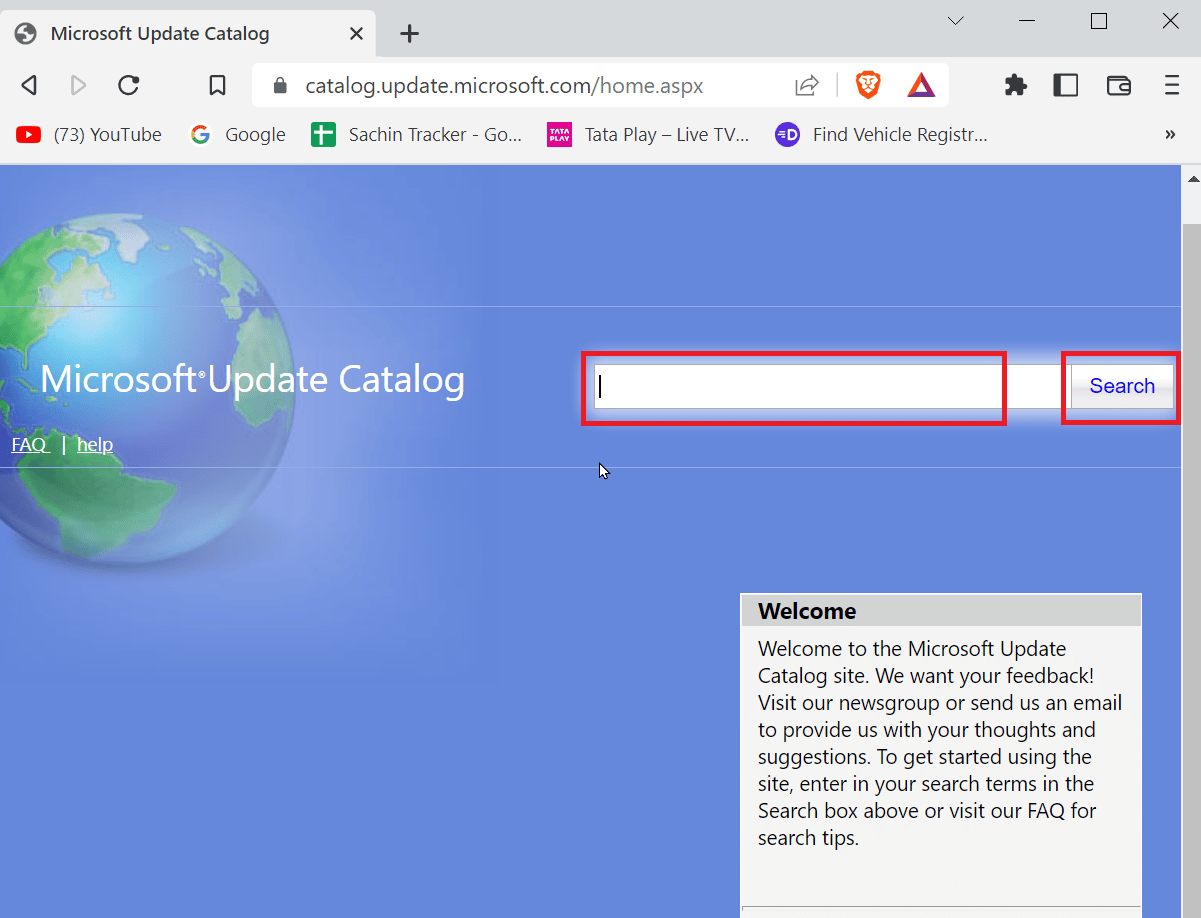The height and width of the screenshot is (918, 1201).
Task: Open the YouTube bookmark
Action: (89, 135)
